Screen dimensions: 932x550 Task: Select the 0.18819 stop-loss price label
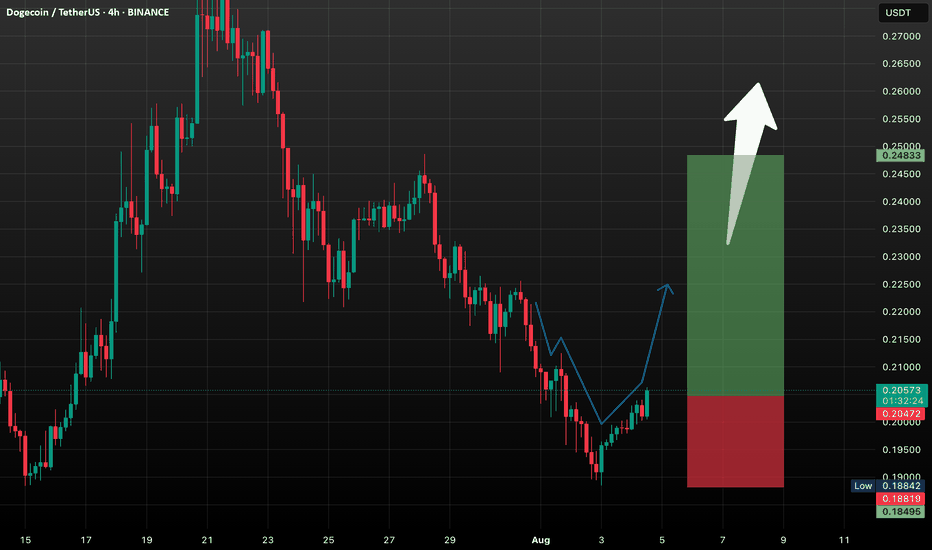click(901, 499)
